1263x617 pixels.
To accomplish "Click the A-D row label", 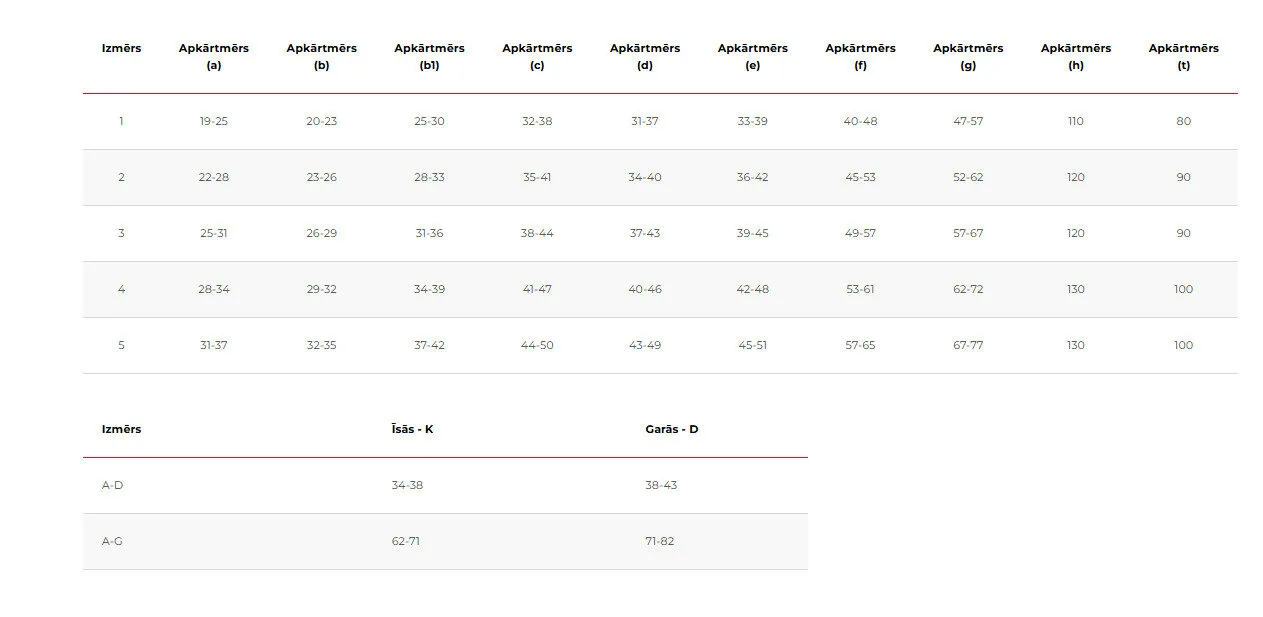I will tap(112, 485).
